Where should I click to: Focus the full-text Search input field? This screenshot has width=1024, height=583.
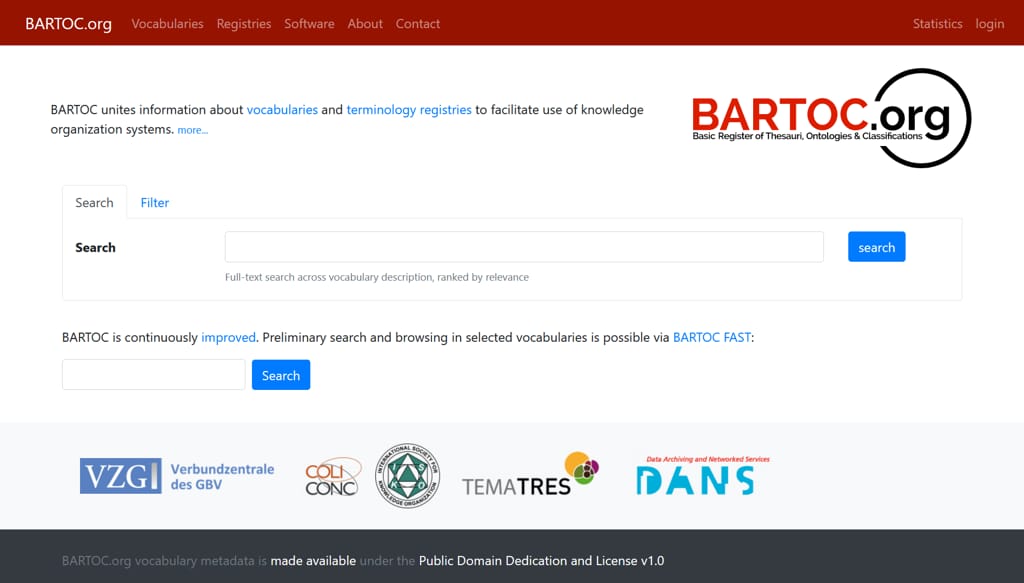click(x=524, y=247)
